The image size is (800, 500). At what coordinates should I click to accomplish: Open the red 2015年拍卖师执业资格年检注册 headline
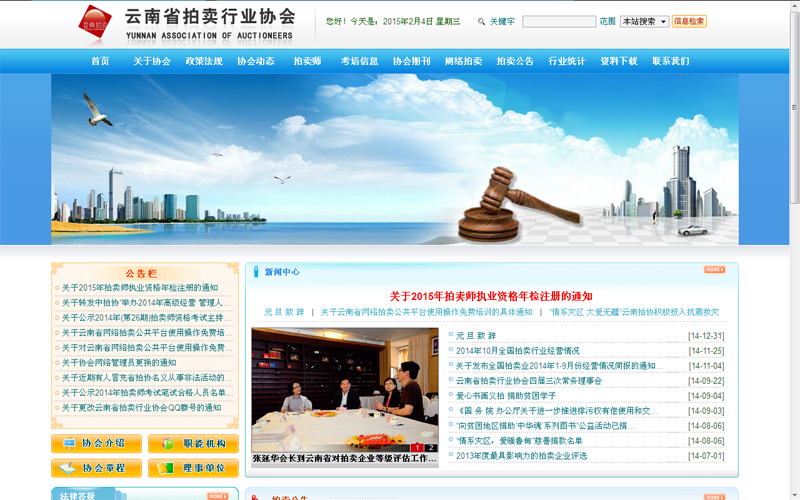click(x=491, y=296)
